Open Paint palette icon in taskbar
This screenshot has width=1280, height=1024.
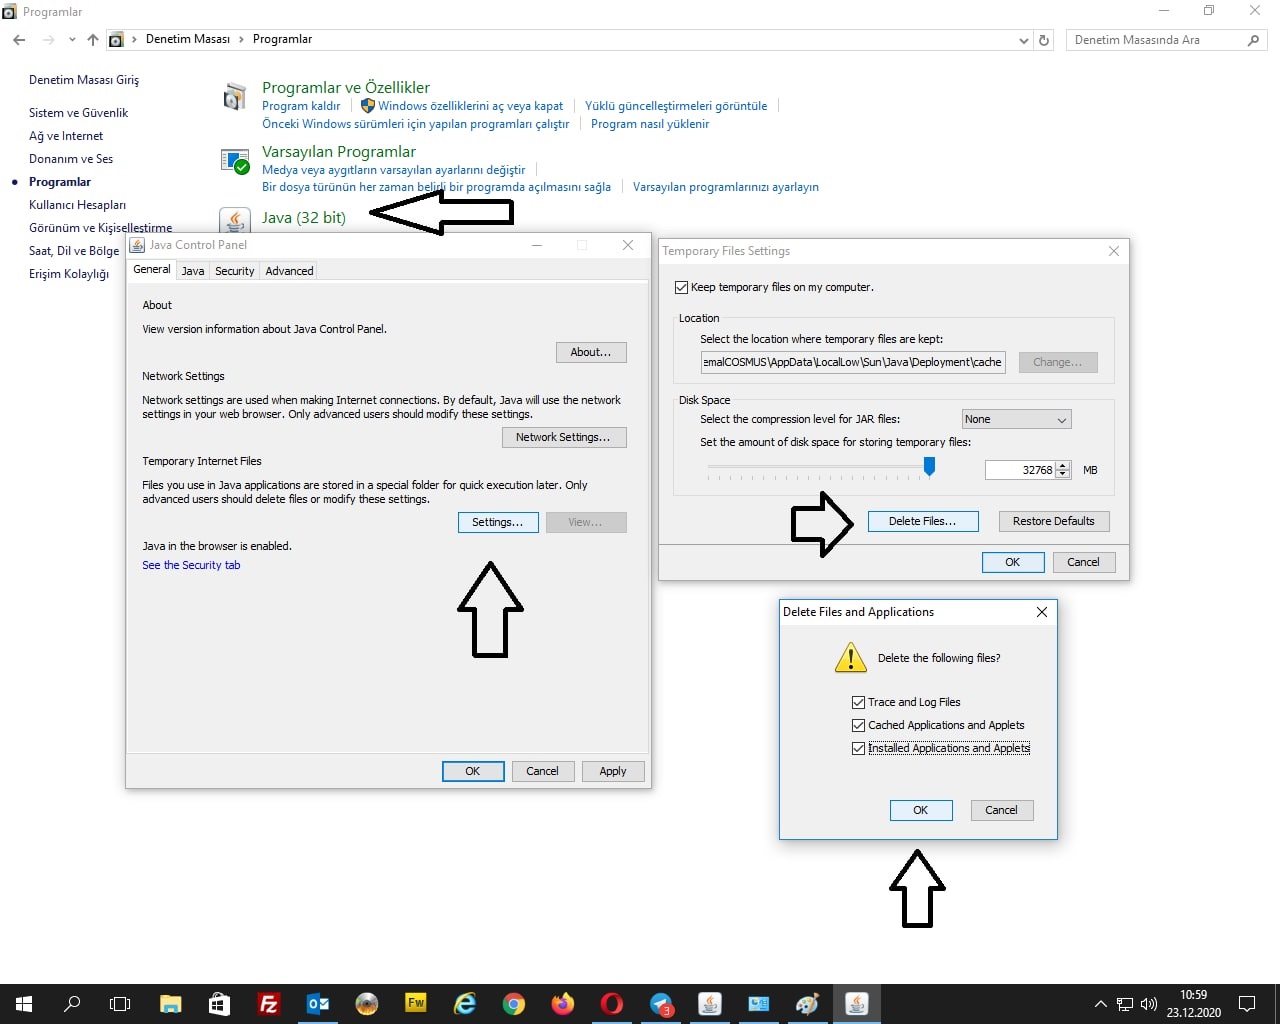point(807,1004)
